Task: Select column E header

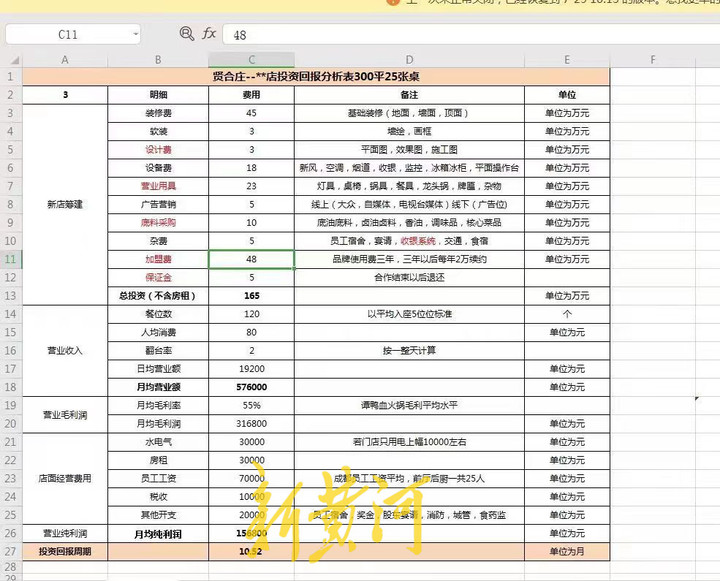Action: point(567,60)
